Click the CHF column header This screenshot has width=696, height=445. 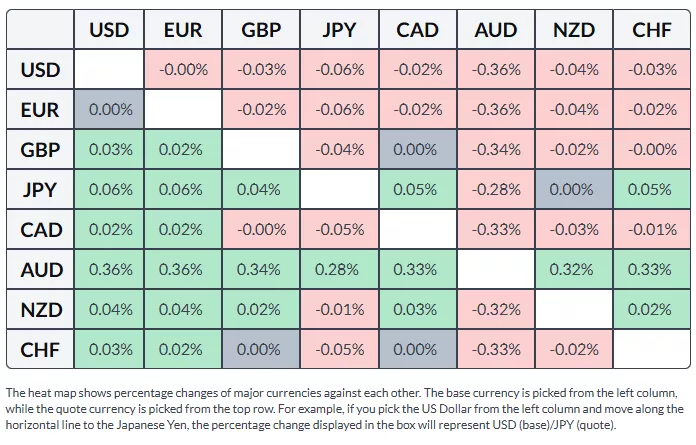[652, 30]
